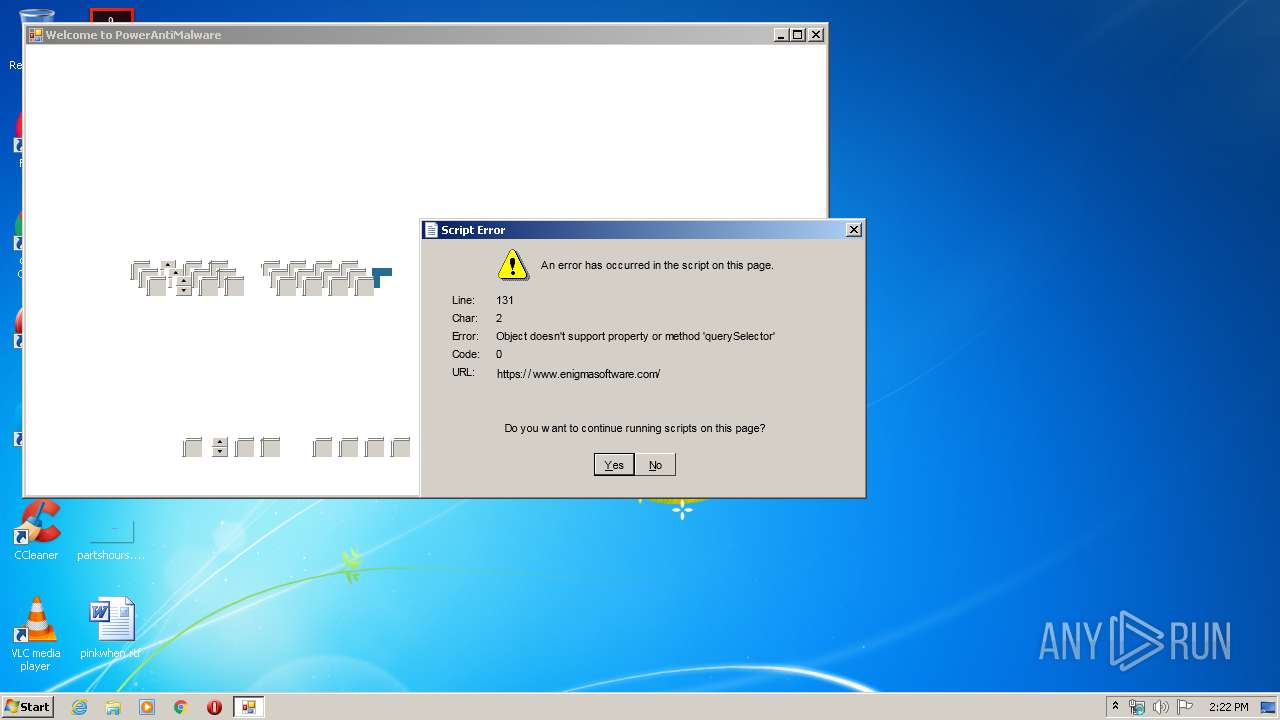This screenshot has width=1280, height=720.
Task: Click 'An error has occurred in the script' text
Action: (657, 265)
